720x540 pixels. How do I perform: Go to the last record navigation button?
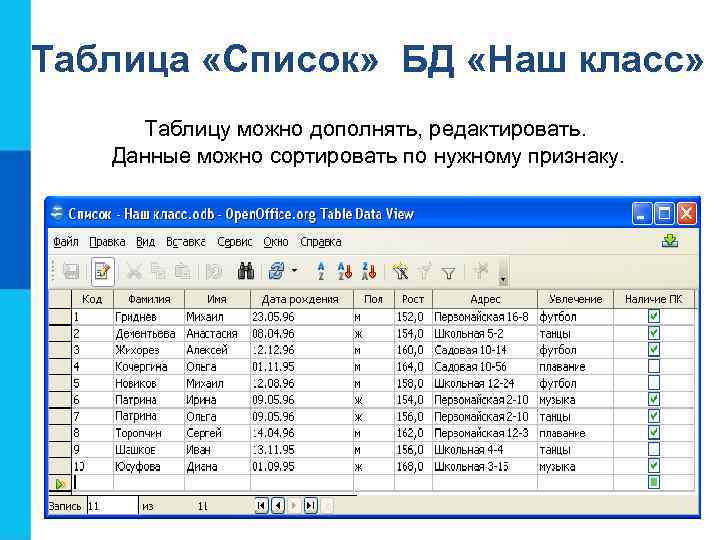(x=310, y=506)
